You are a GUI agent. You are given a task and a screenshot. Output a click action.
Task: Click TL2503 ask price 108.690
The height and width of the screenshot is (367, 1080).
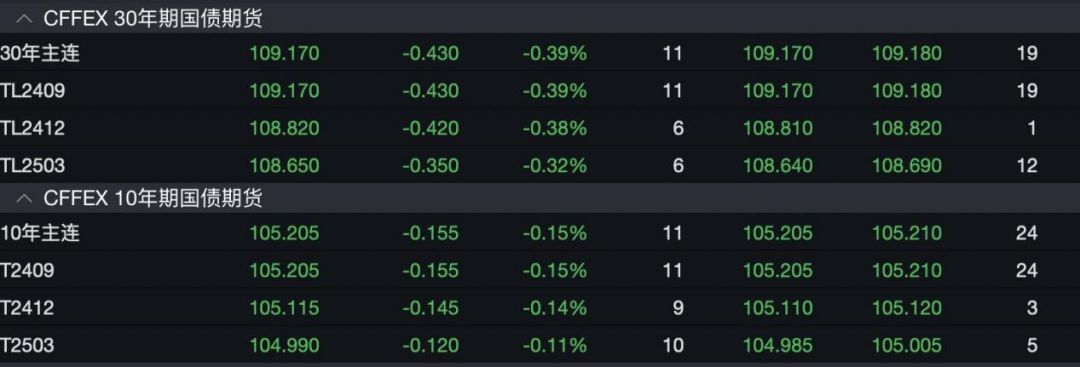coord(907,165)
